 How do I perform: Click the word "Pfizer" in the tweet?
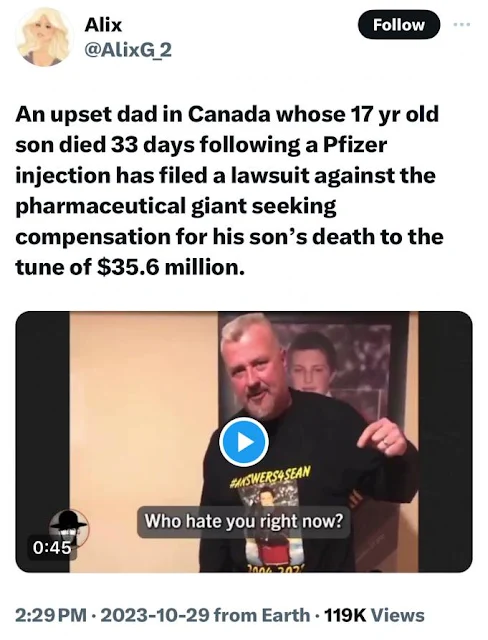(355, 144)
